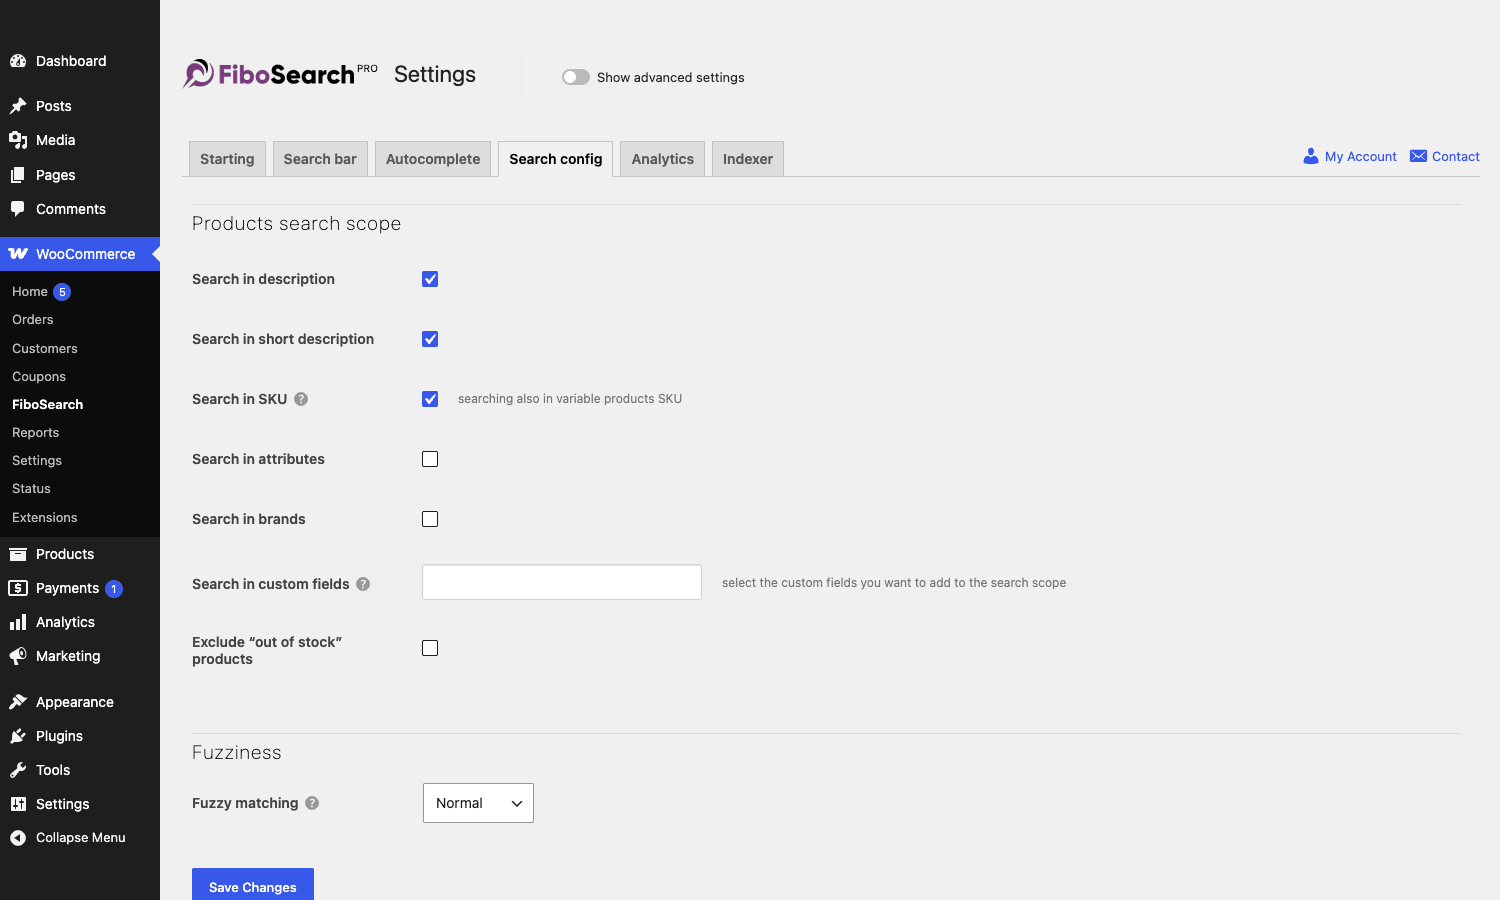The width and height of the screenshot is (1500, 900).
Task: Click the 'Show advanced settings' label
Action: point(671,77)
